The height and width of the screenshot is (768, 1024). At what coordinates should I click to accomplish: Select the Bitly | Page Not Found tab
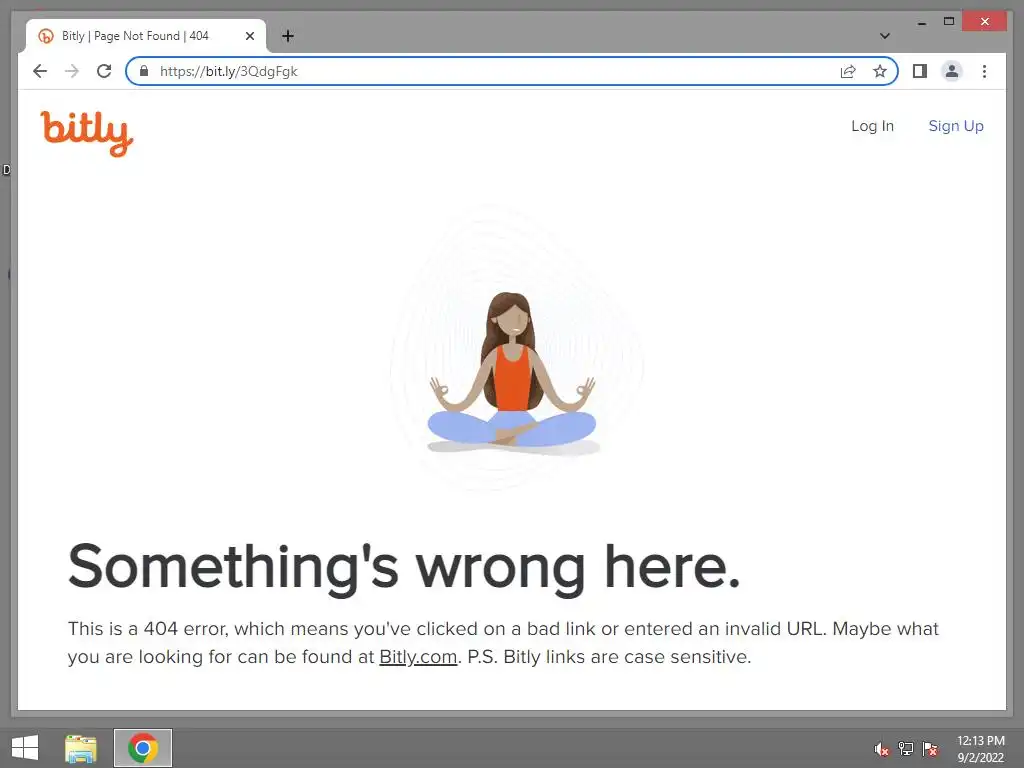pos(146,36)
